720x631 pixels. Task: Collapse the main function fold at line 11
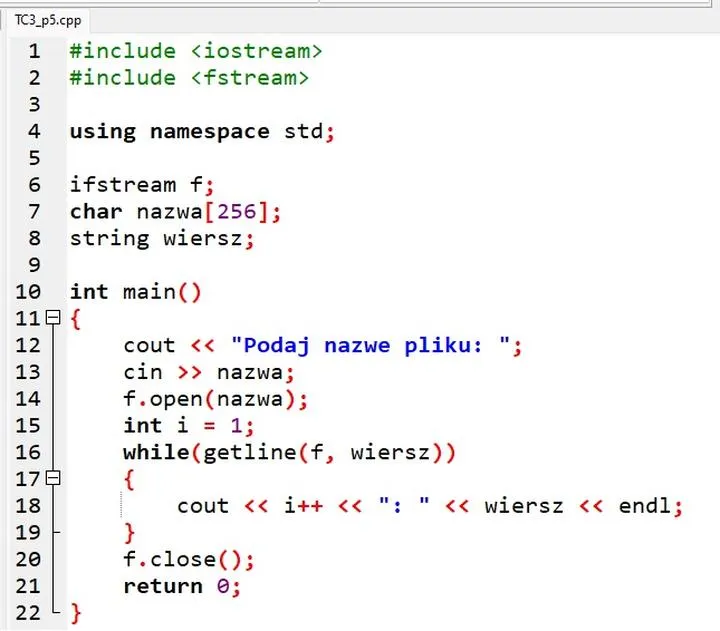(54, 319)
